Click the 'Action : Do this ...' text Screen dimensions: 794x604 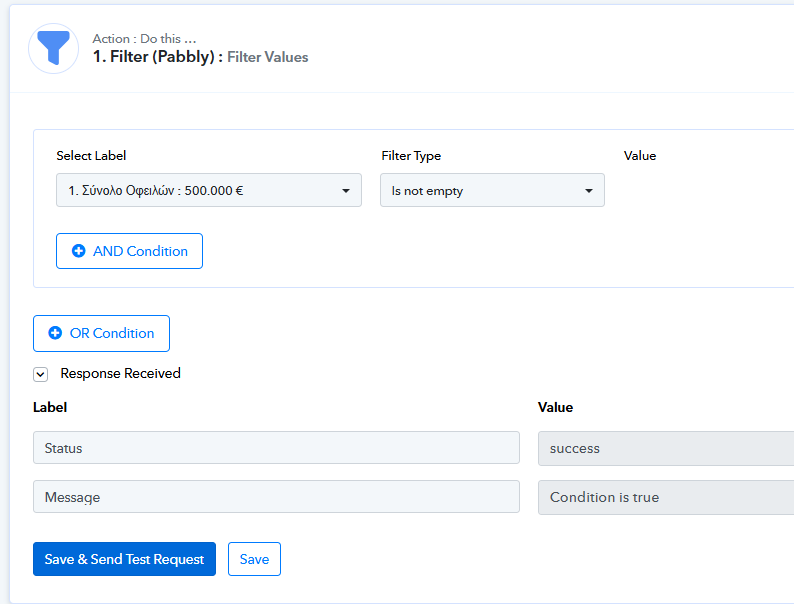(144, 38)
